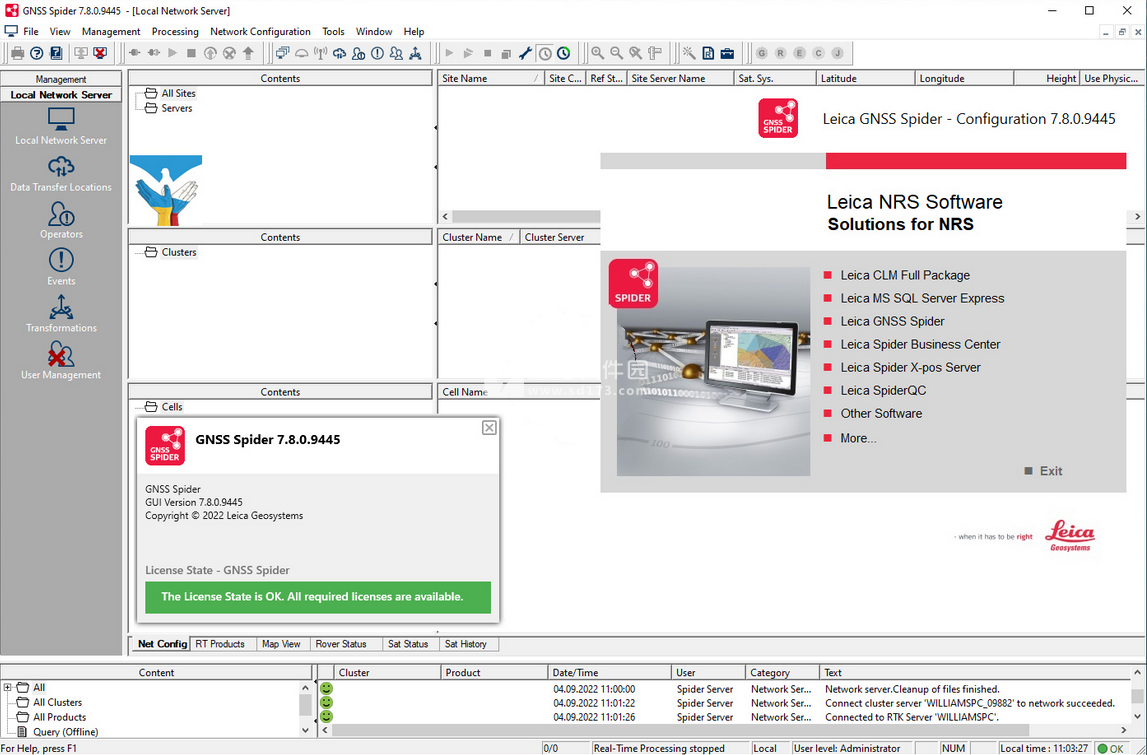Screen dimensions: 1147x755
Task: Toggle the grey clock toolbar button
Action: pyautogui.click(x=545, y=53)
